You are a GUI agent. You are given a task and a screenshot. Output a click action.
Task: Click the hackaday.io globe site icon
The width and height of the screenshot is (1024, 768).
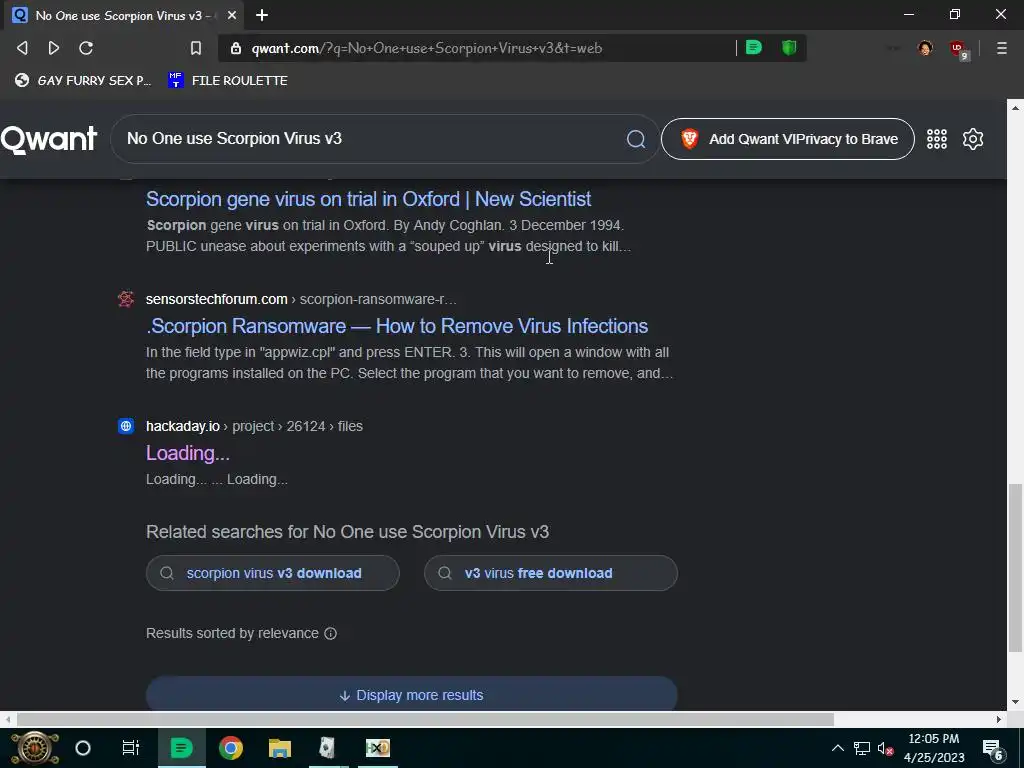coord(125,426)
